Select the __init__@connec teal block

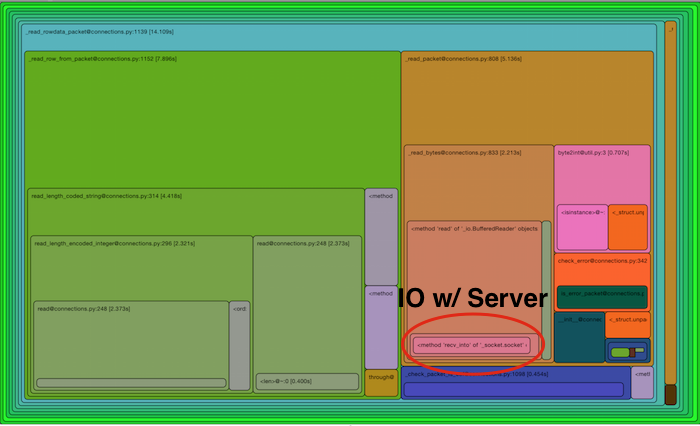(x=579, y=337)
